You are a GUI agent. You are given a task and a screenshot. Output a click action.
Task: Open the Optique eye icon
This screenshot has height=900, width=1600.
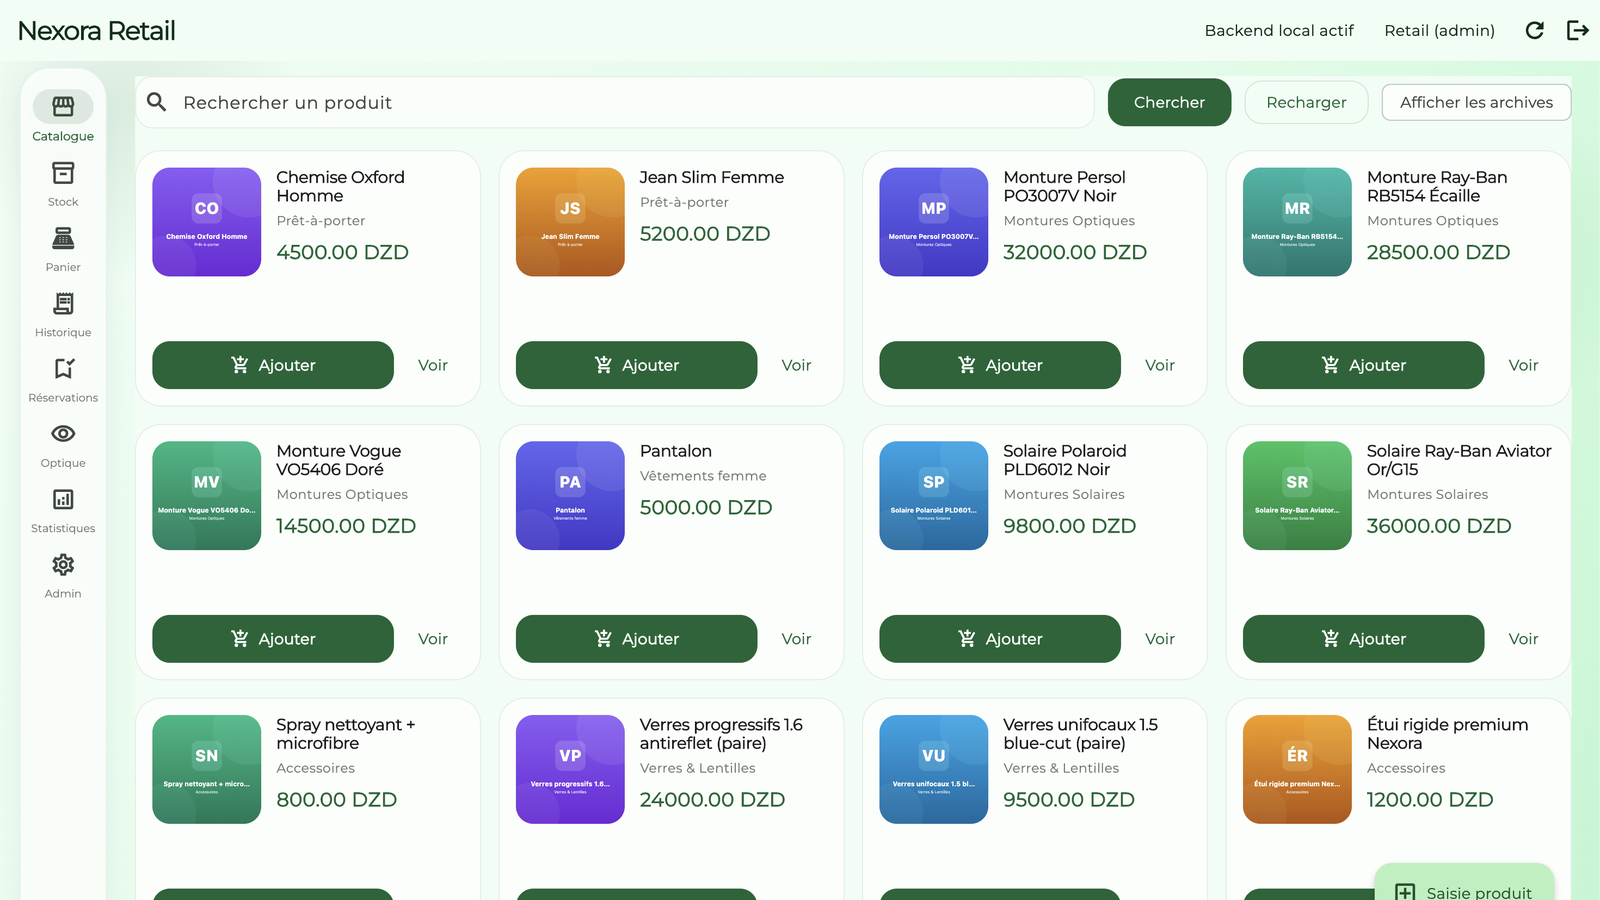[x=63, y=434]
